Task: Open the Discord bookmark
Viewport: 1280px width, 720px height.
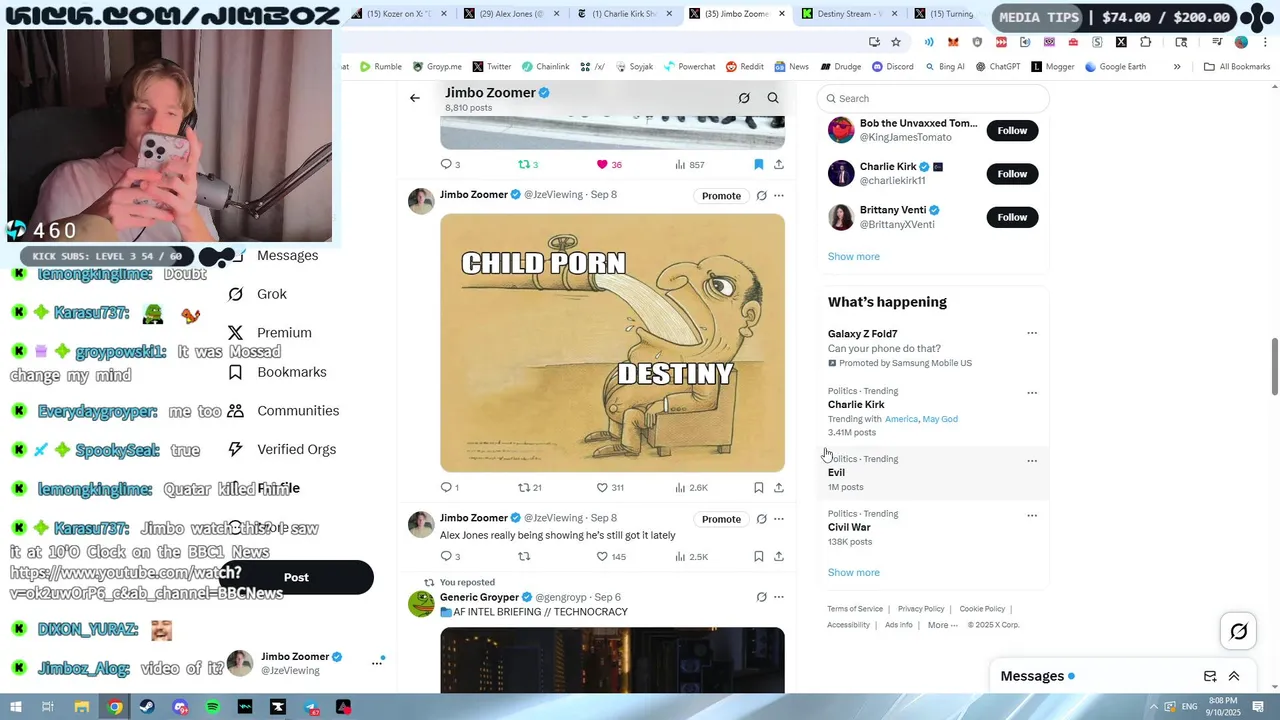Action: (892, 67)
